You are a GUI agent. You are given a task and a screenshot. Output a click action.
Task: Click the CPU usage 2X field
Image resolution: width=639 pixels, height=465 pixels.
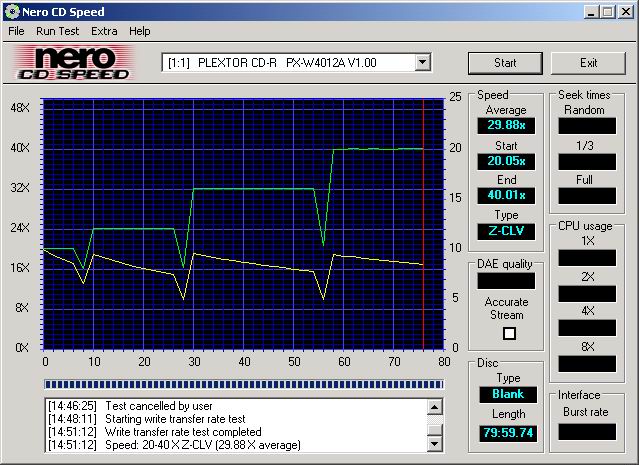[x=587, y=294]
